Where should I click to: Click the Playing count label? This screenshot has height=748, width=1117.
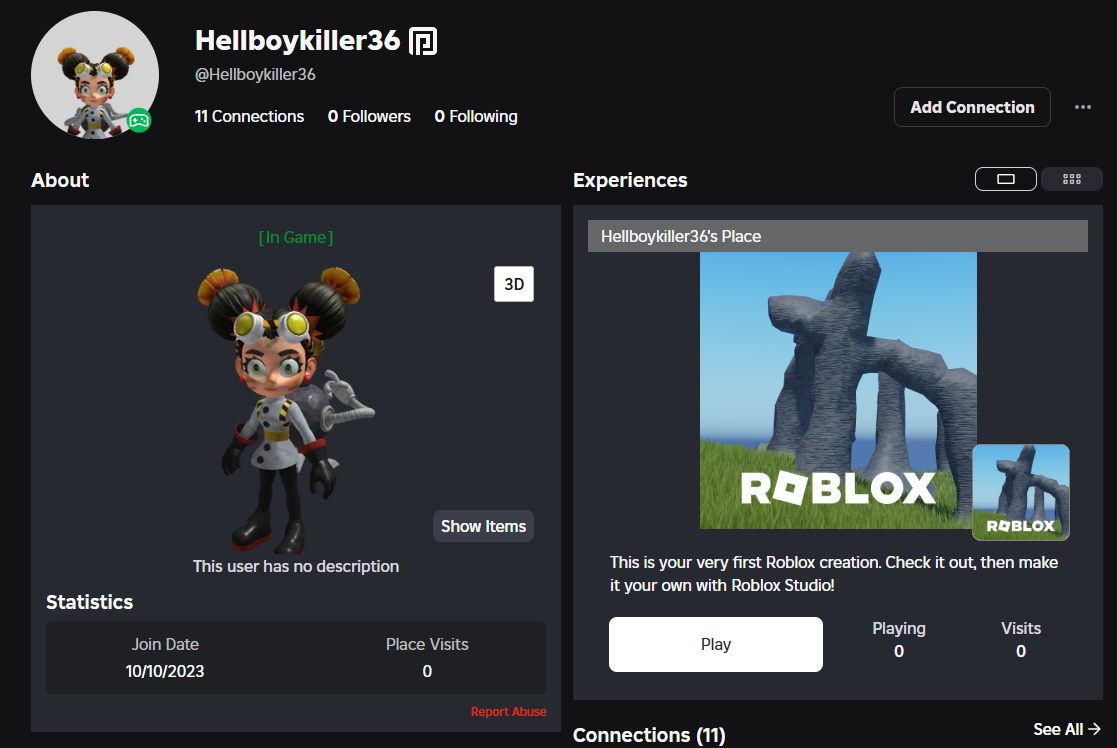pyautogui.click(x=898, y=628)
